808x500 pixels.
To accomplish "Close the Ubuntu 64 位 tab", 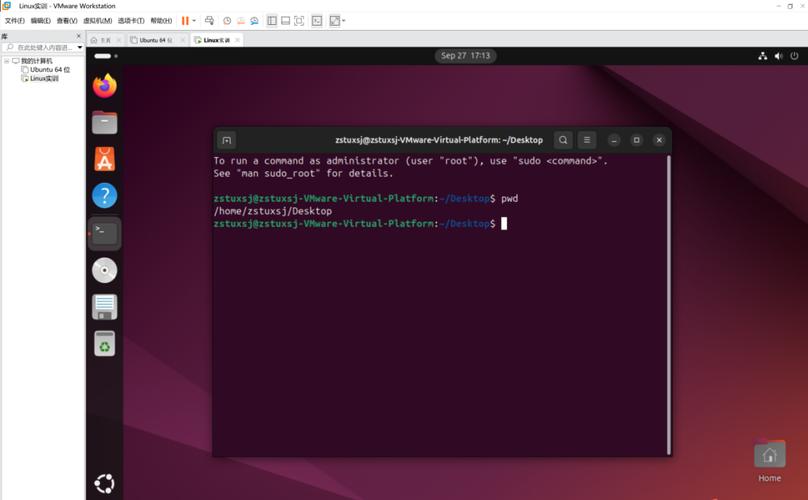I will click(x=182, y=40).
